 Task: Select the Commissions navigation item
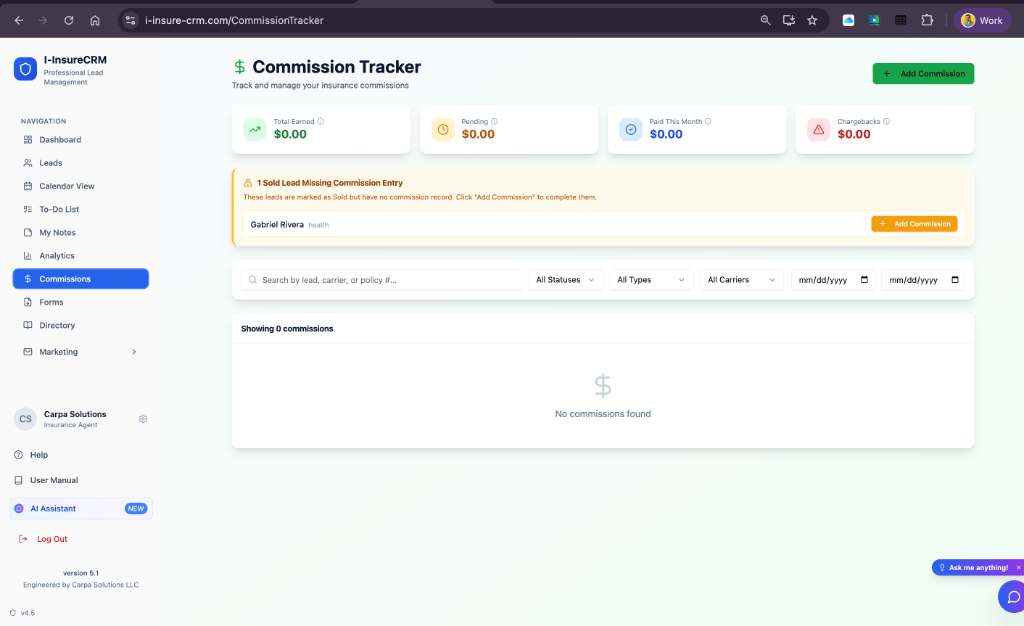pos(80,279)
